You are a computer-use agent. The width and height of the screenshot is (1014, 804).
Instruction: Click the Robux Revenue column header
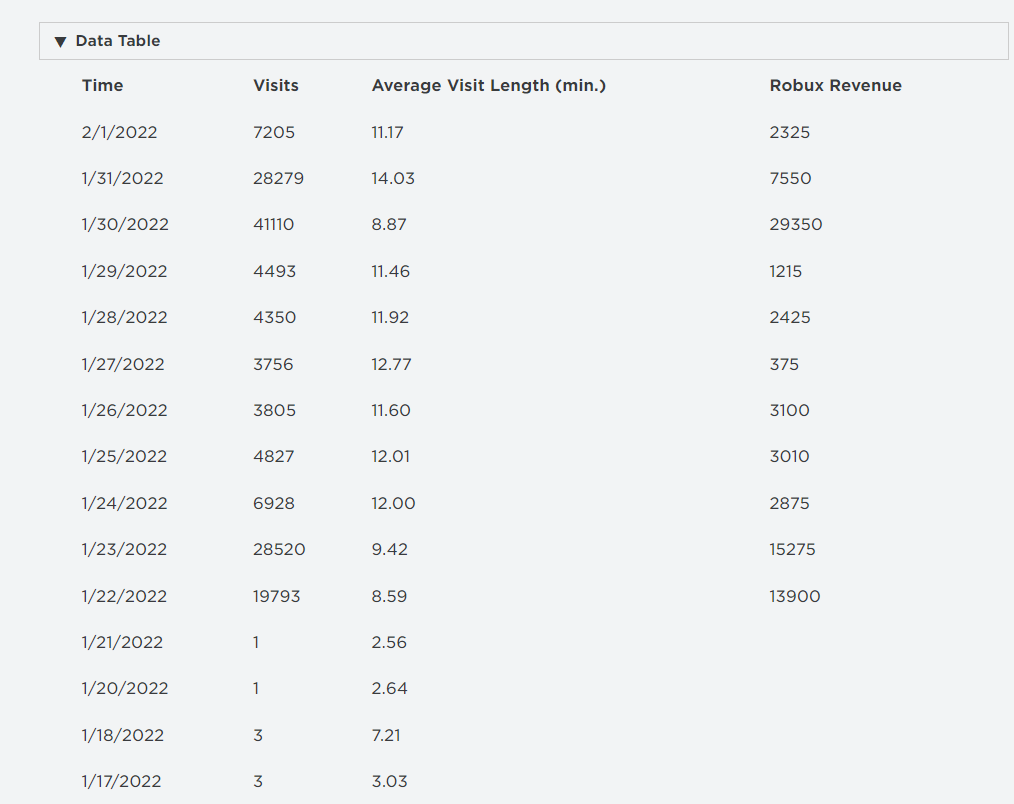click(x=835, y=86)
